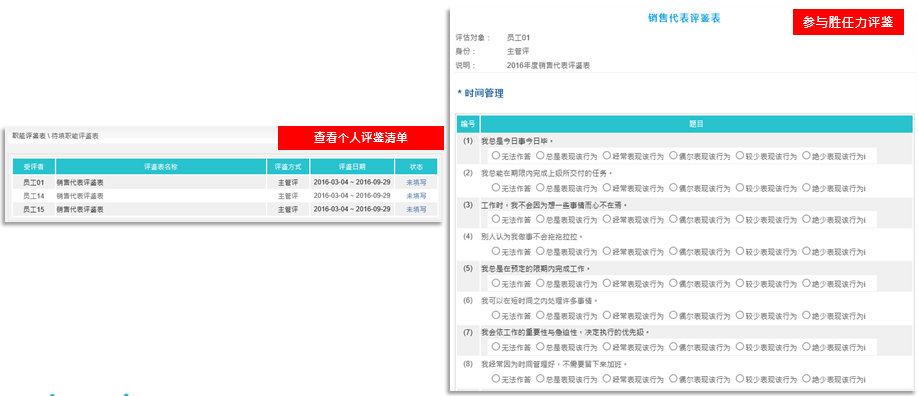Choose 较少表现该行为 for question (3)

pos(740,219)
